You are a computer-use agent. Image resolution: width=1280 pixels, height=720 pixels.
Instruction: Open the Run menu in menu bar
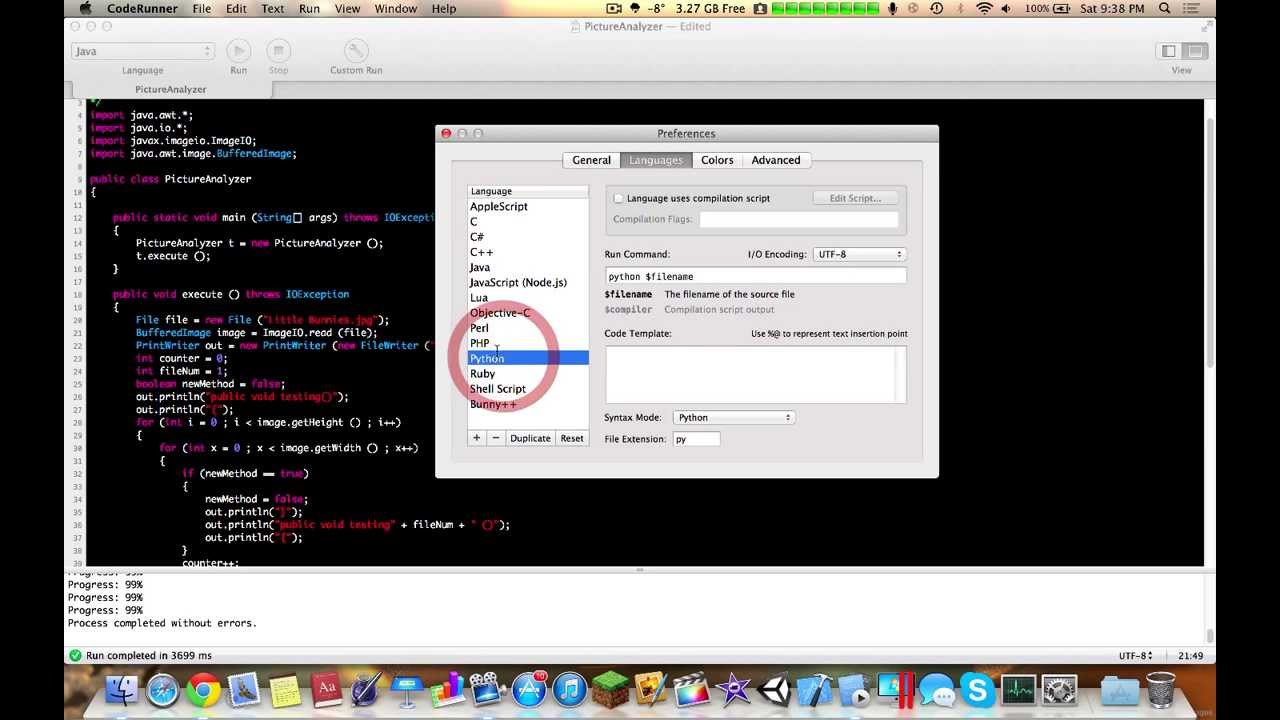coord(310,9)
